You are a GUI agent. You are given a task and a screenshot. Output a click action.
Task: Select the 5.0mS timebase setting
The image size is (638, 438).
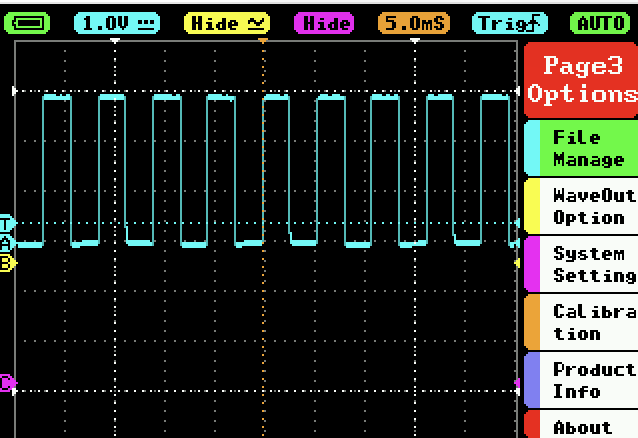[x=414, y=23]
